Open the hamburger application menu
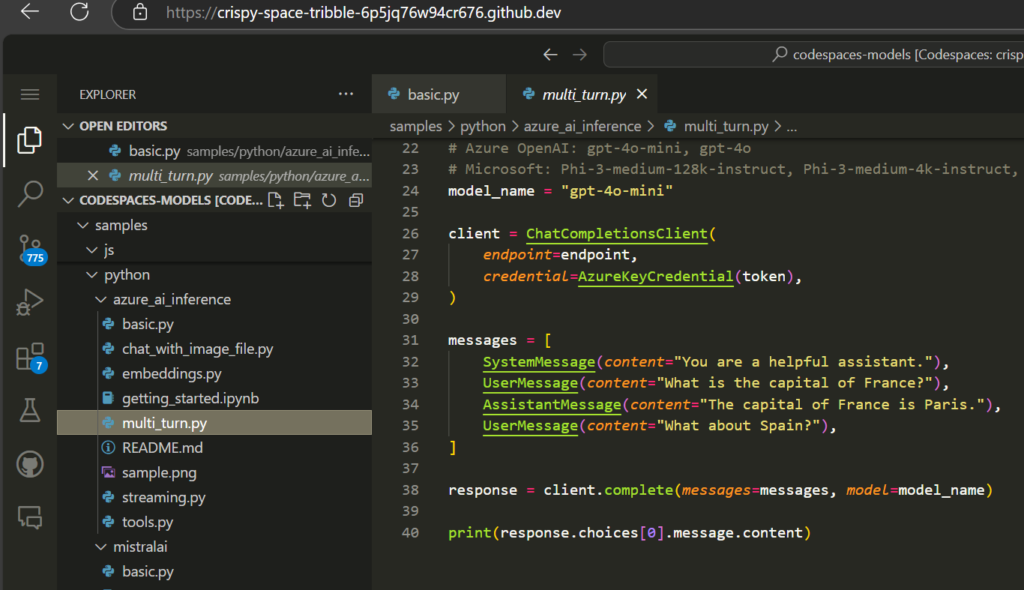 click(30, 94)
